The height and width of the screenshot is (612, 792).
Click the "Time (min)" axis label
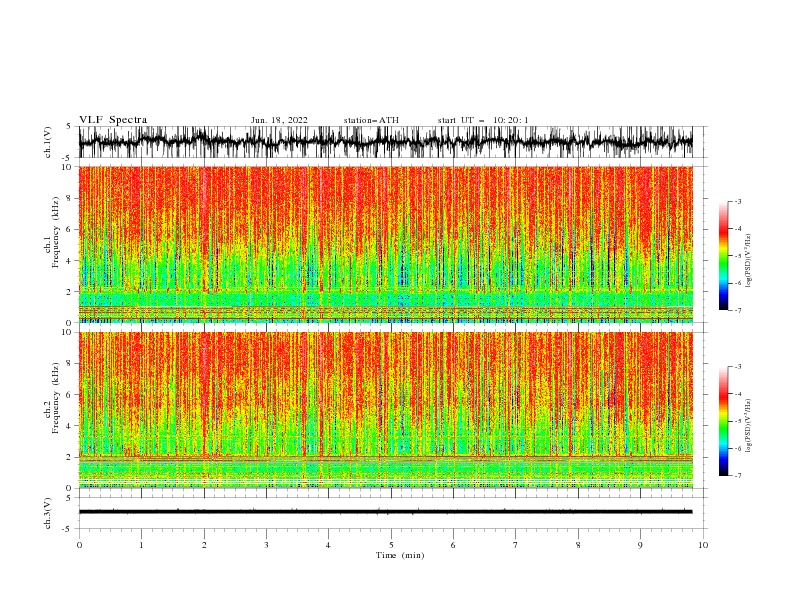(x=400, y=555)
